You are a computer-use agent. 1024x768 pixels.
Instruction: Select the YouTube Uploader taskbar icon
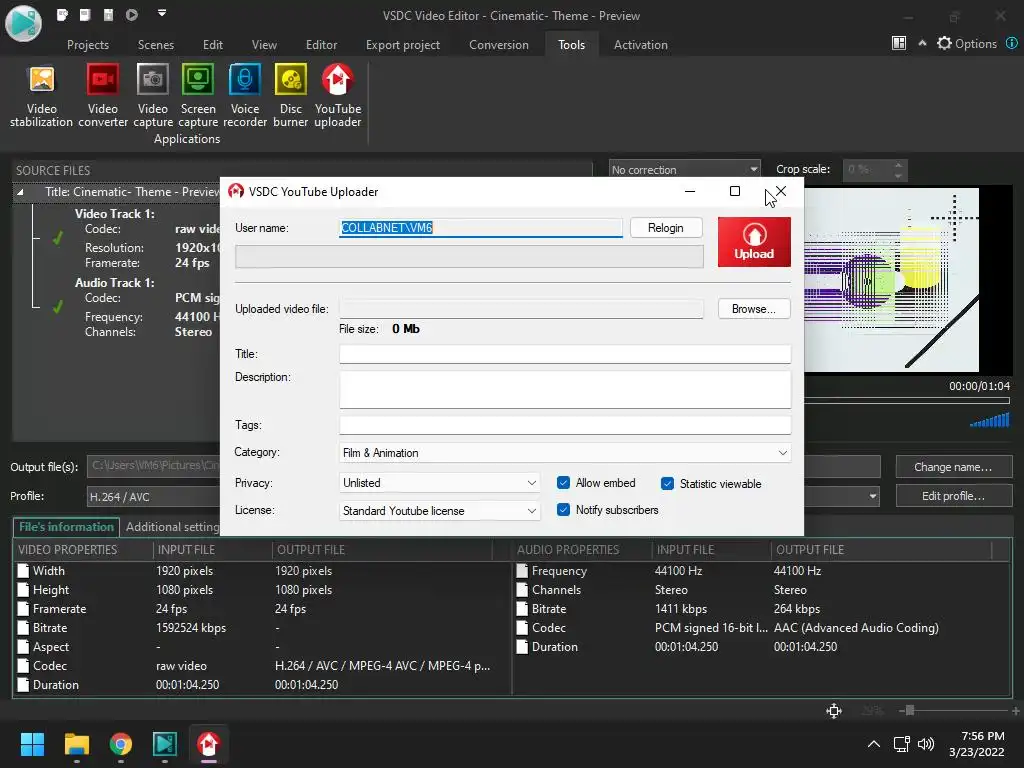click(x=208, y=744)
